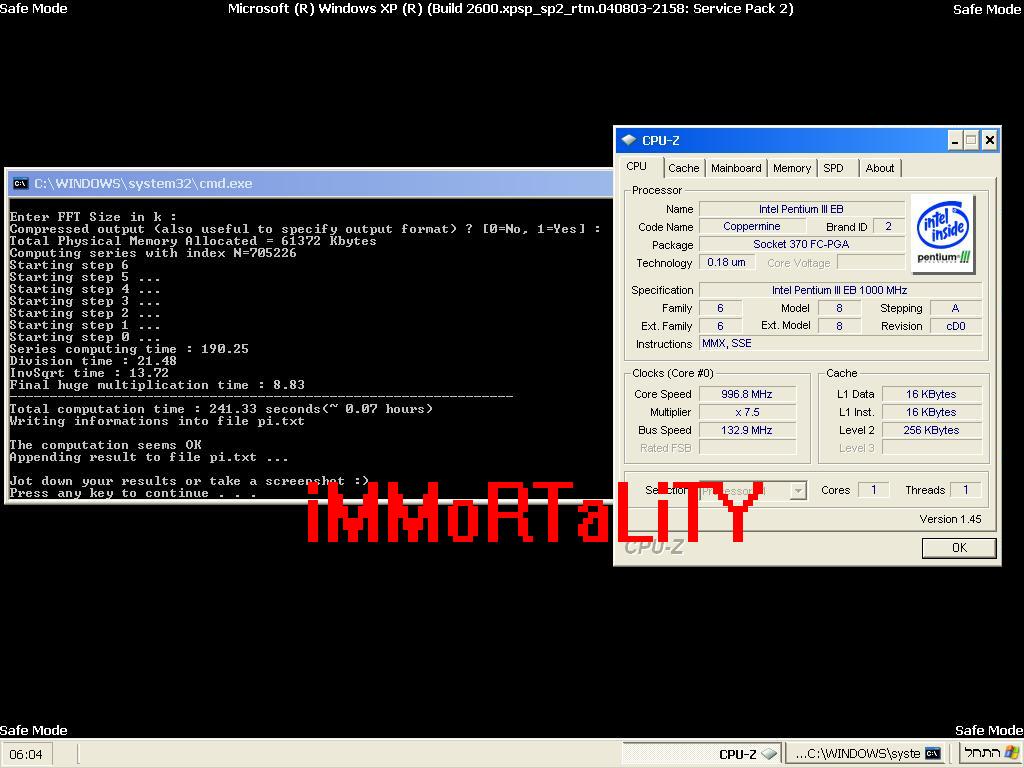Click the Specification 'Intel Pentium III EB 1000 MHz'

point(840,290)
